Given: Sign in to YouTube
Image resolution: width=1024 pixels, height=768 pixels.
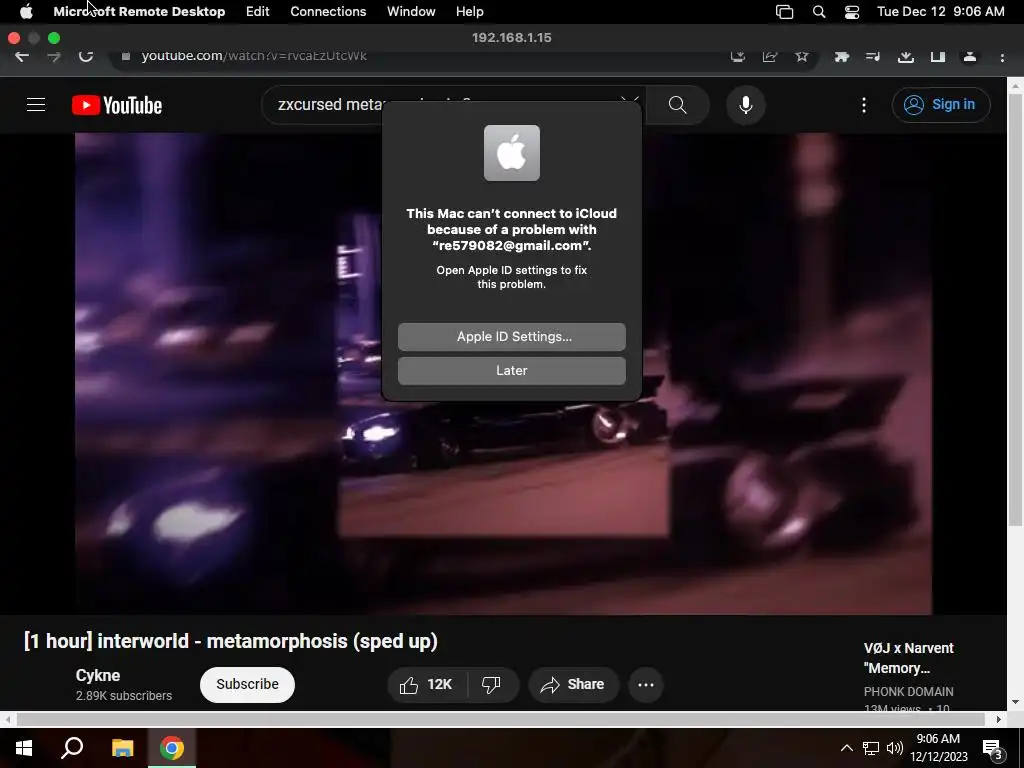Looking at the screenshot, I should 941,104.
